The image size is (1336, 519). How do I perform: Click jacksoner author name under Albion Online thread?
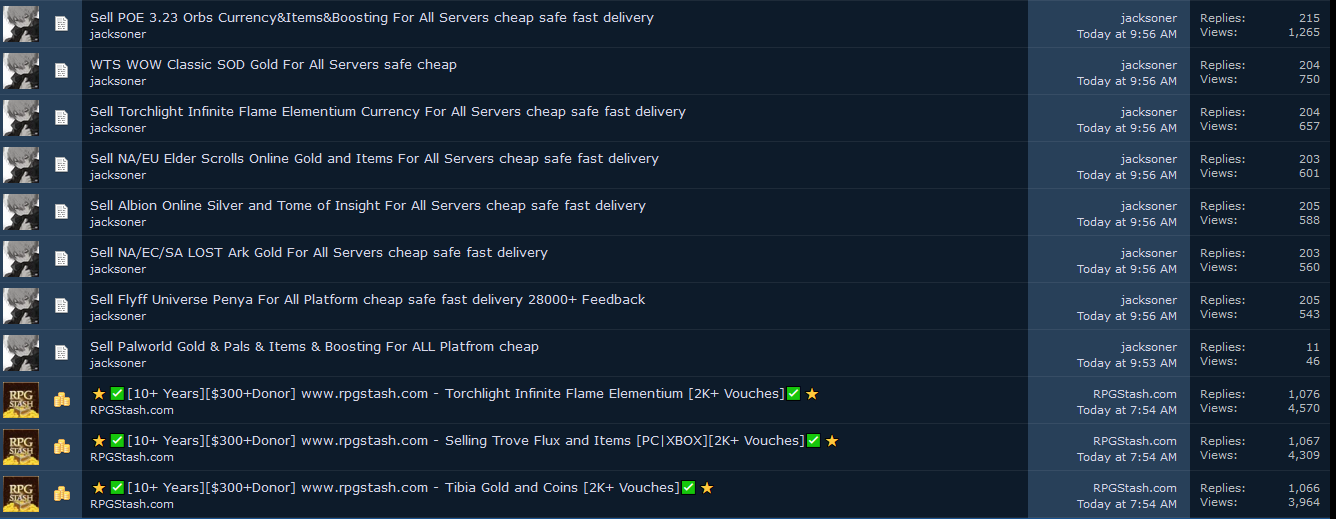pyautogui.click(x=117, y=222)
